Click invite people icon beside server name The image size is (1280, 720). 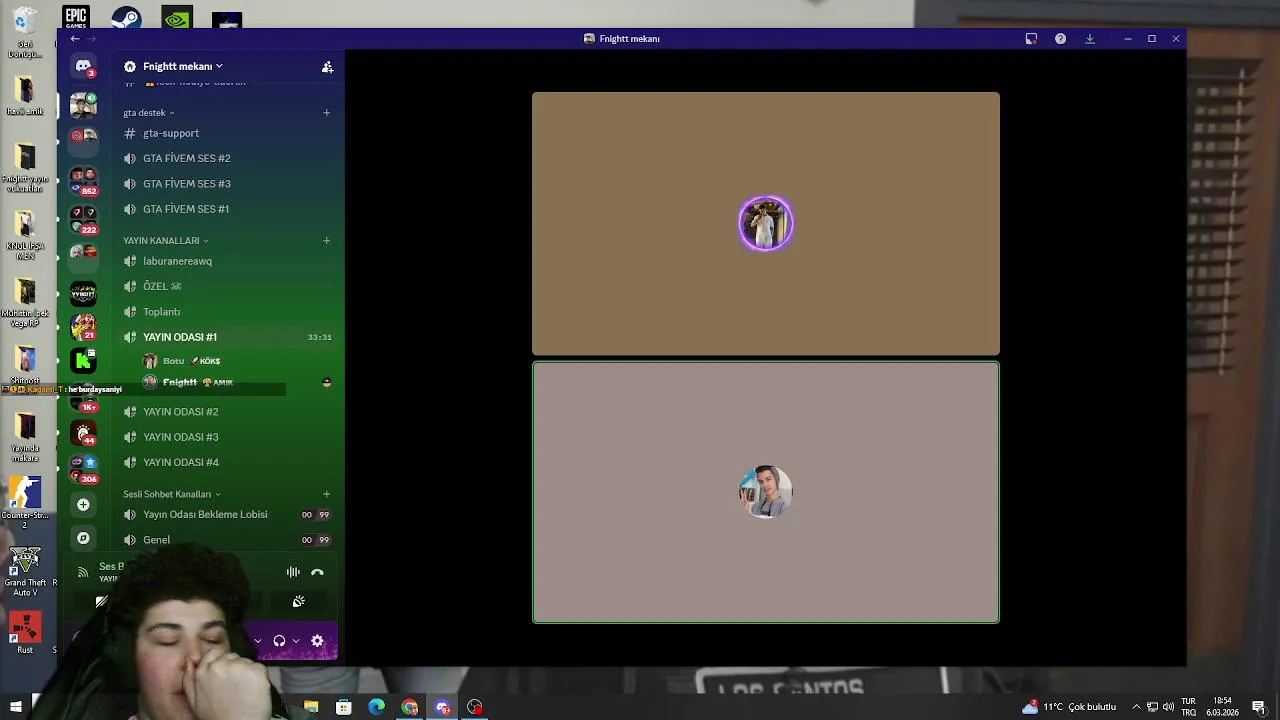tap(327, 67)
